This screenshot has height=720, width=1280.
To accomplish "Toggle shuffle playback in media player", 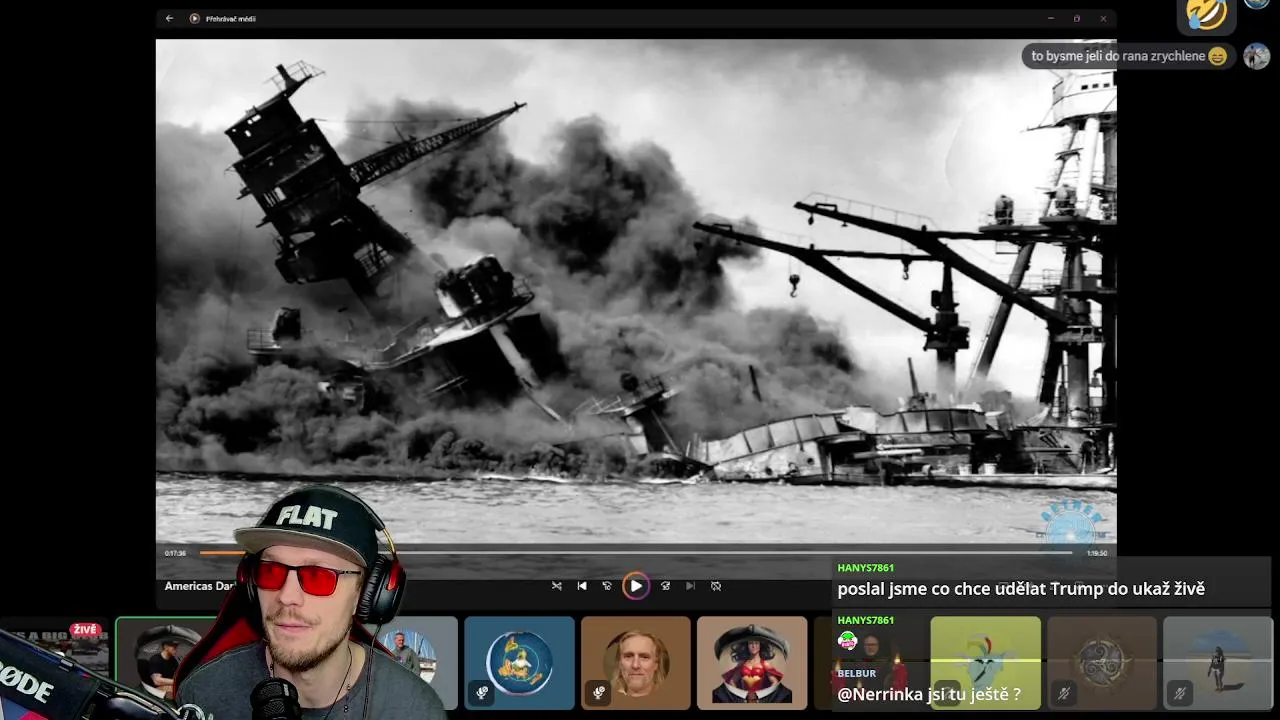I will 557,586.
